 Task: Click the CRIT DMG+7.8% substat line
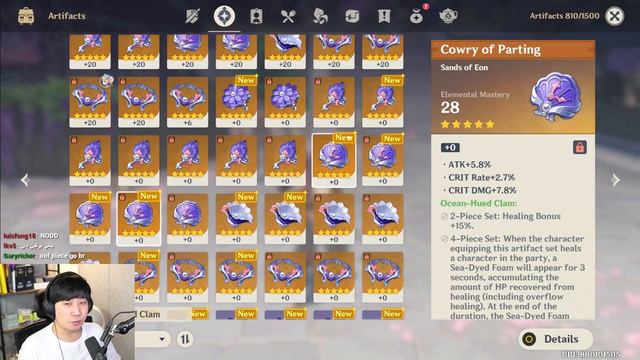(482, 190)
